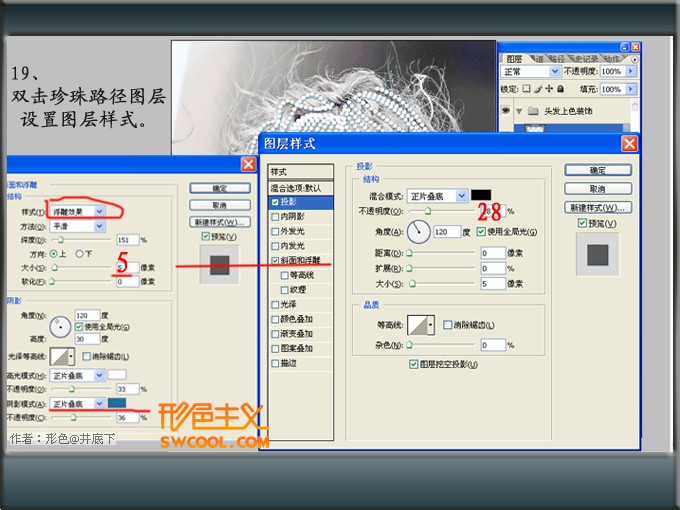Select the 样式 header in the style list
Image resolution: width=680 pixels, height=510 pixels.
point(301,172)
